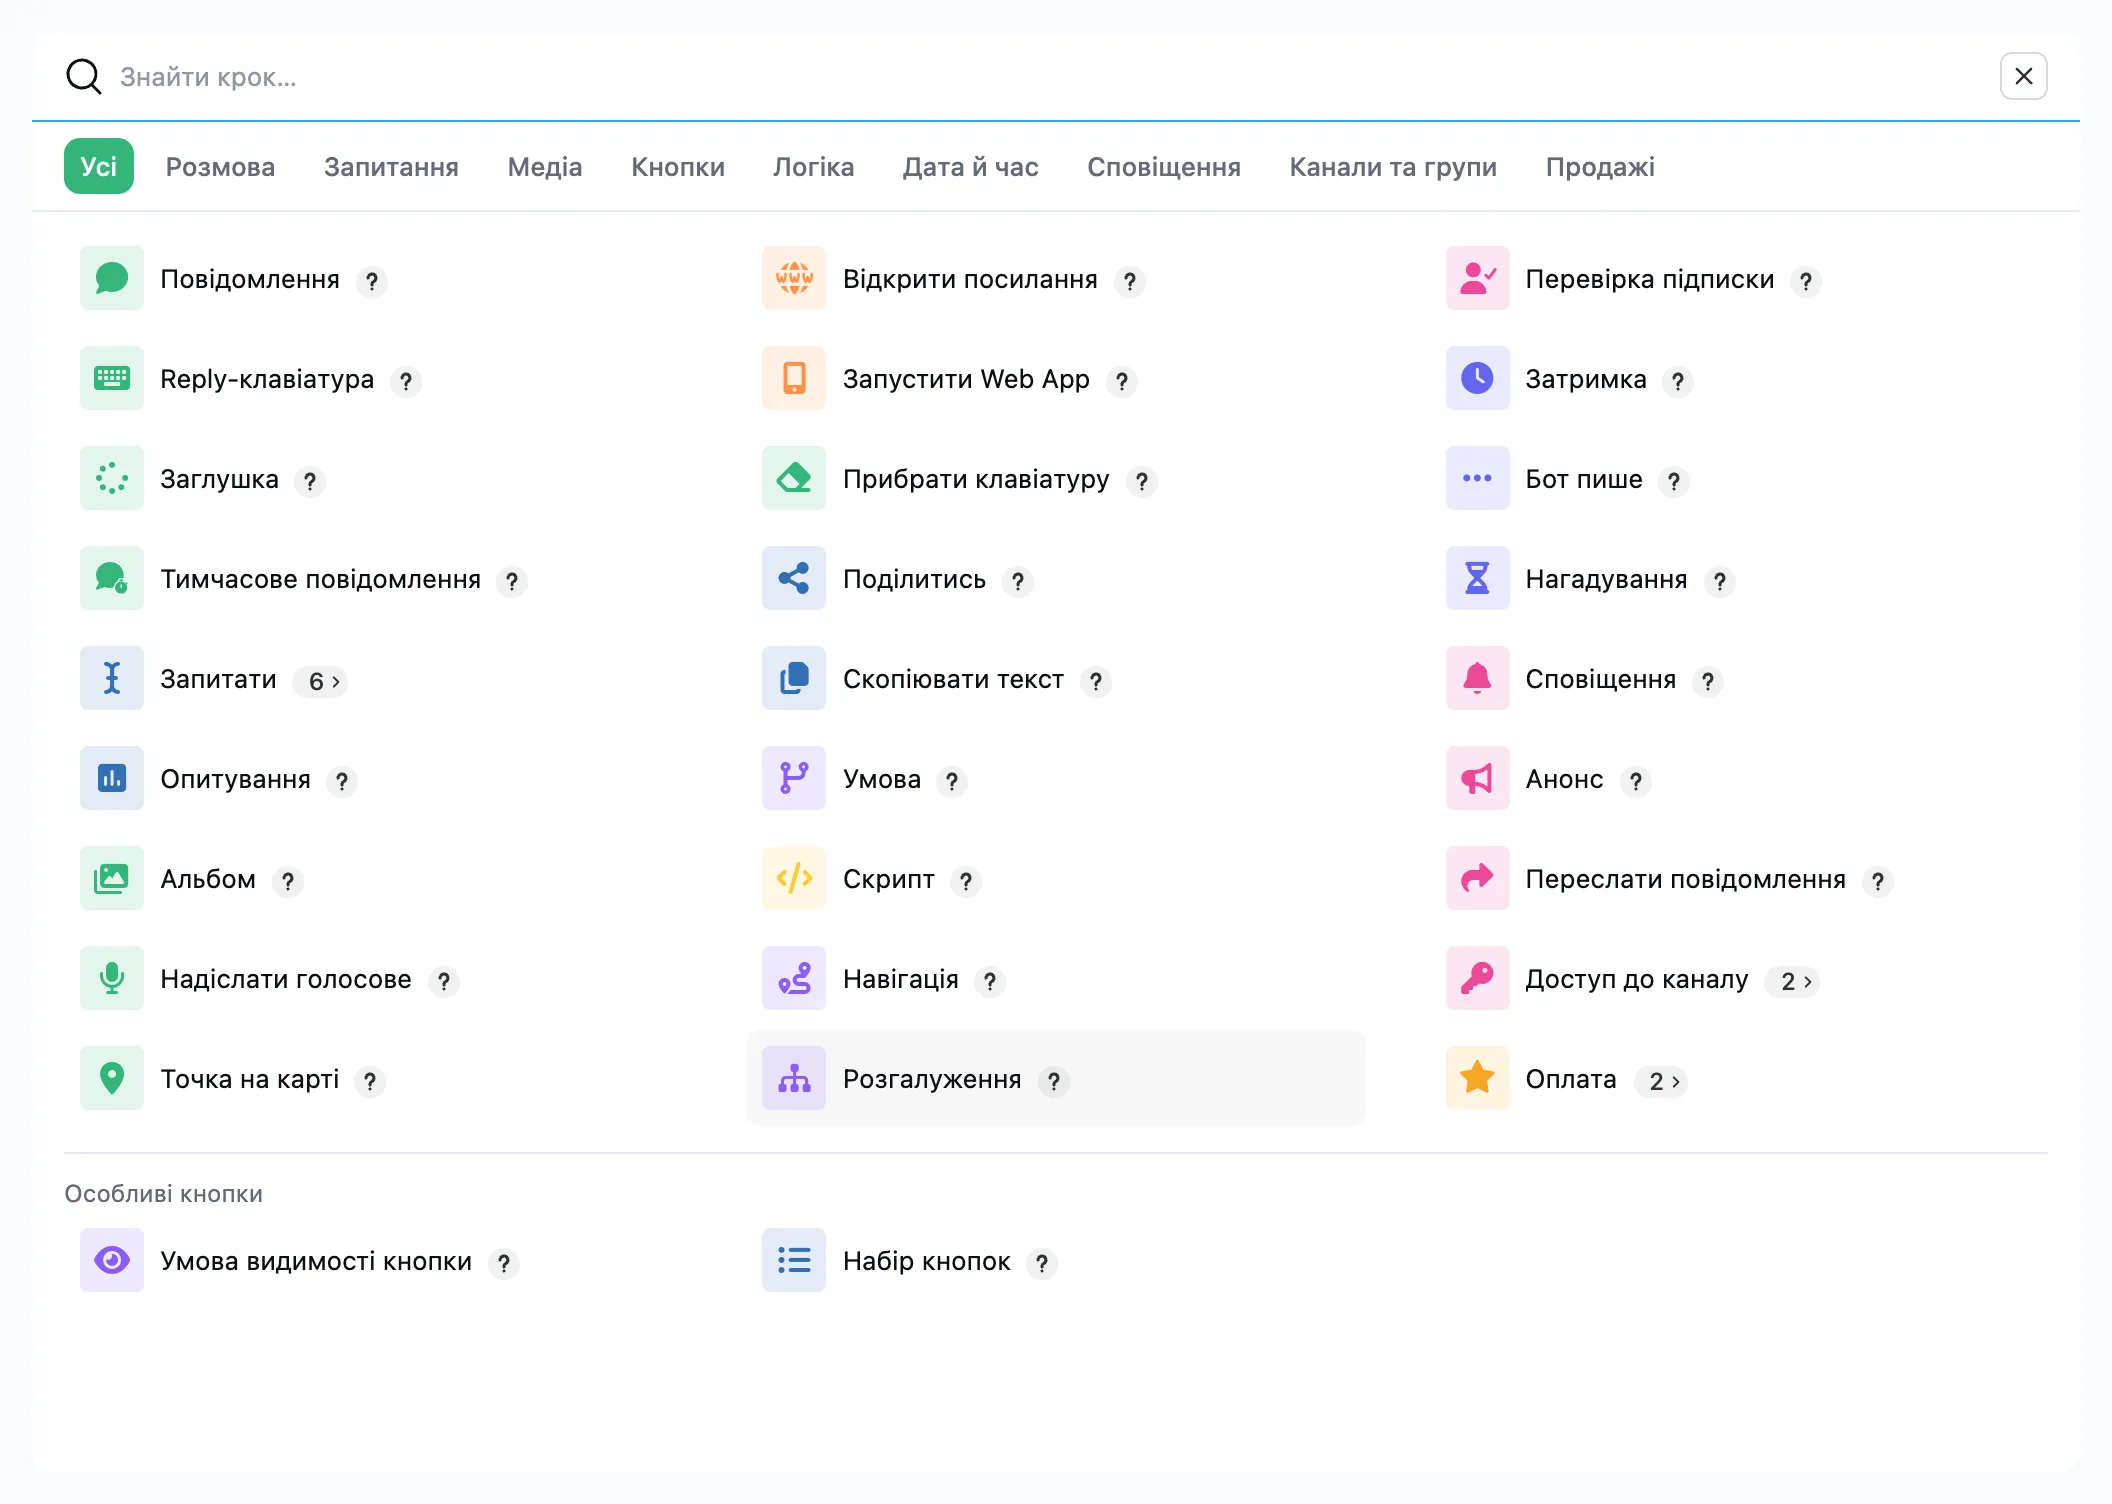Switch to the Розмова tab
2112x1504 pixels.
[220, 167]
